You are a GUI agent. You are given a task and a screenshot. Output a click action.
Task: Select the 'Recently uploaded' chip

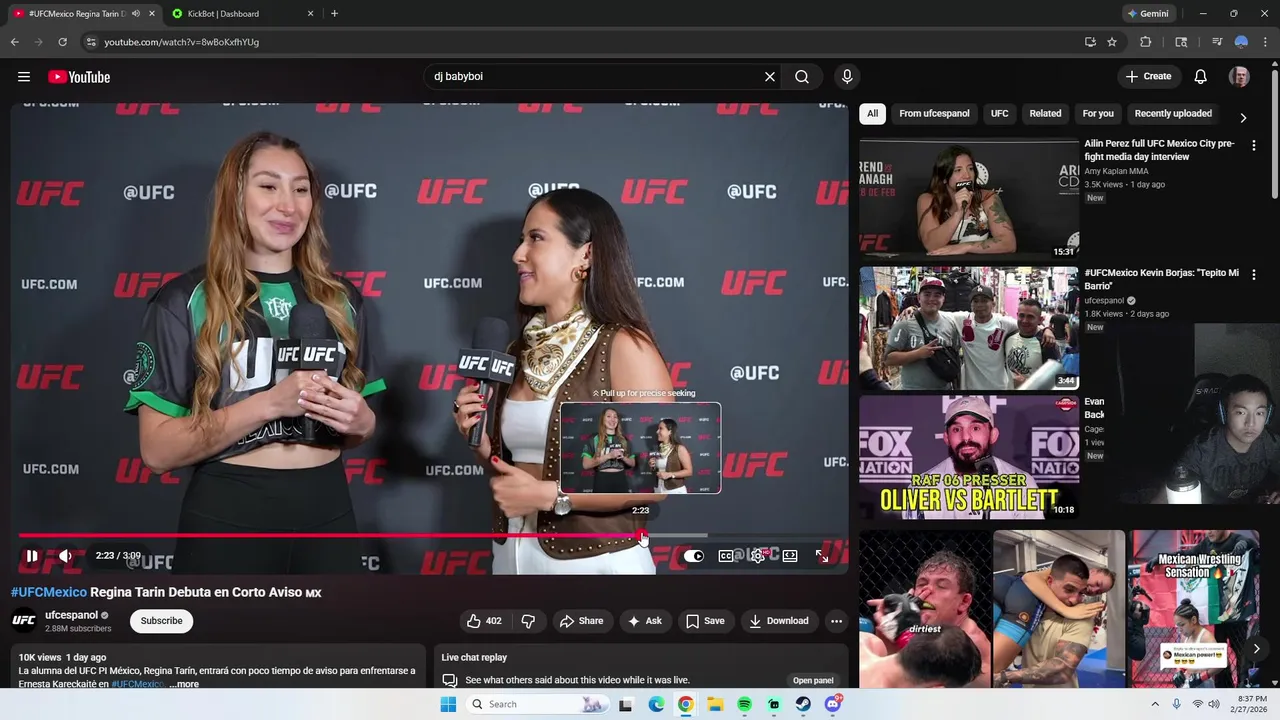click(1173, 114)
